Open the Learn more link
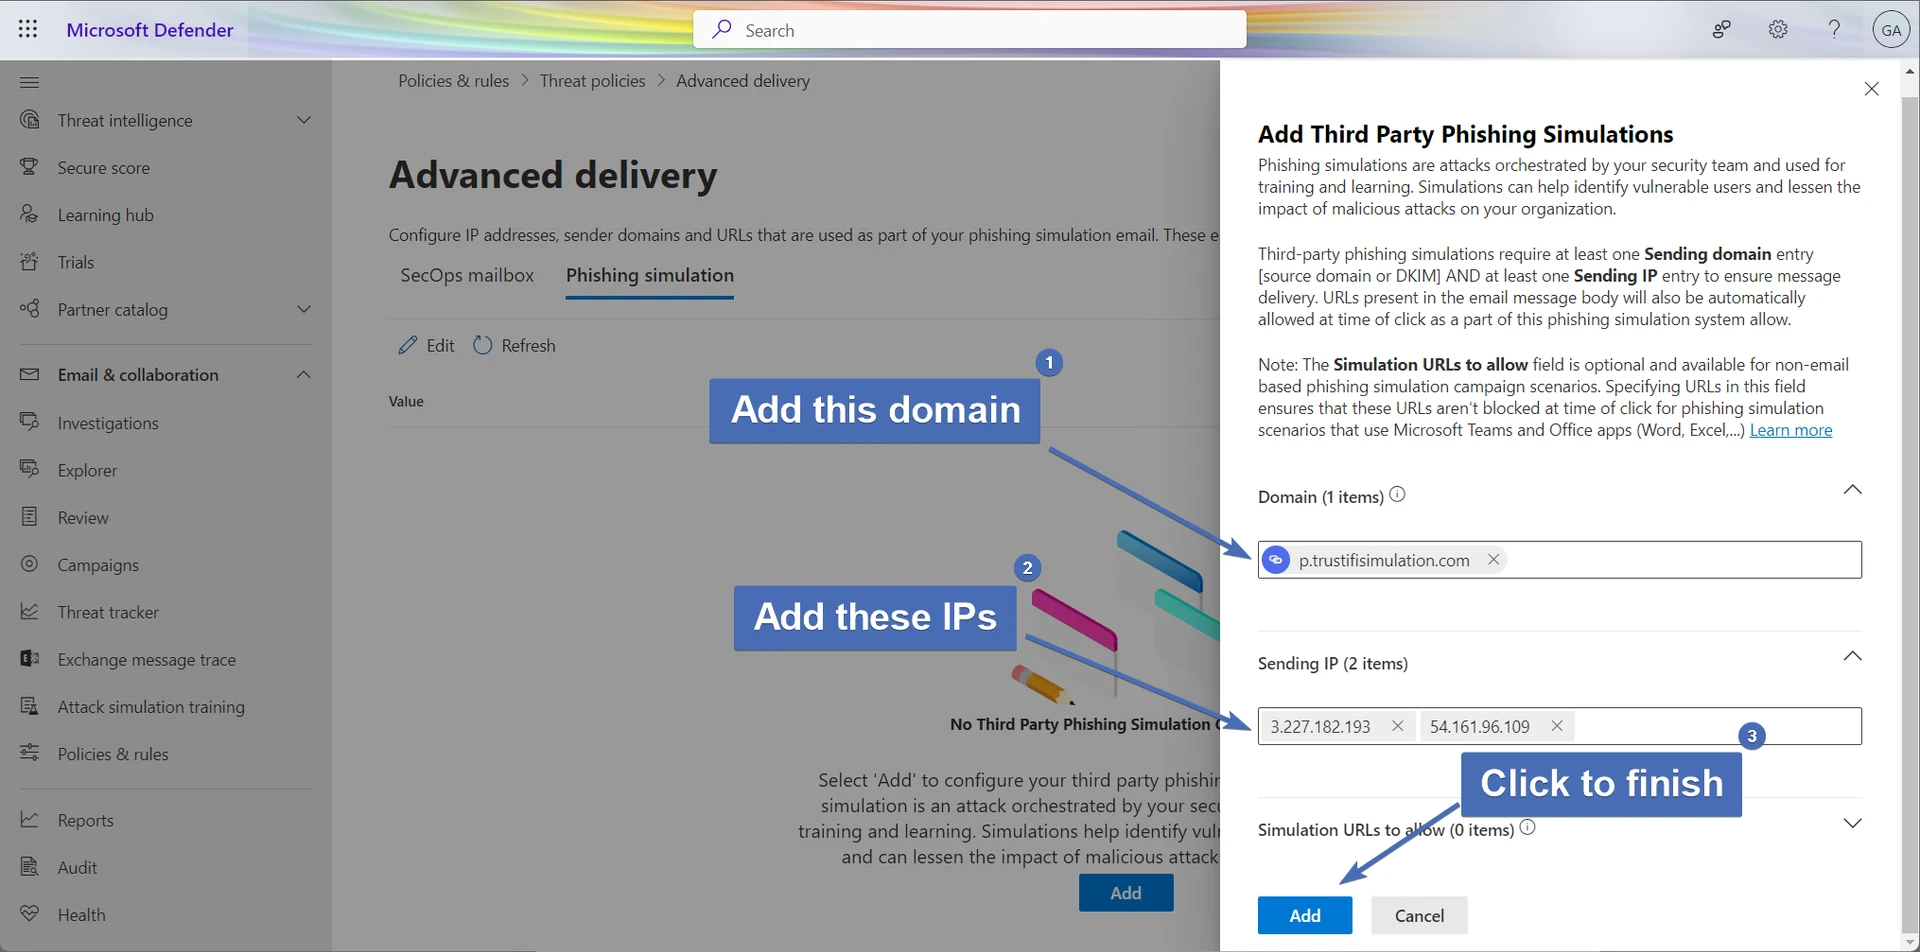 pos(1790,430)
